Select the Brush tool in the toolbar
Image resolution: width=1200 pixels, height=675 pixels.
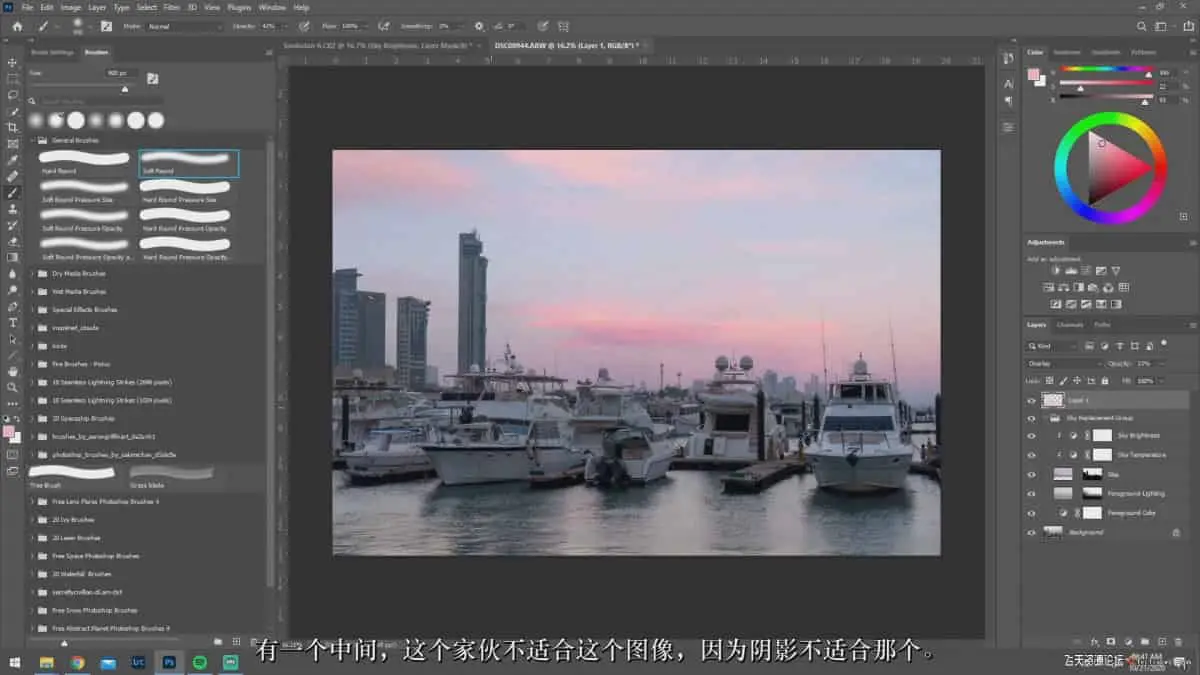13,192
